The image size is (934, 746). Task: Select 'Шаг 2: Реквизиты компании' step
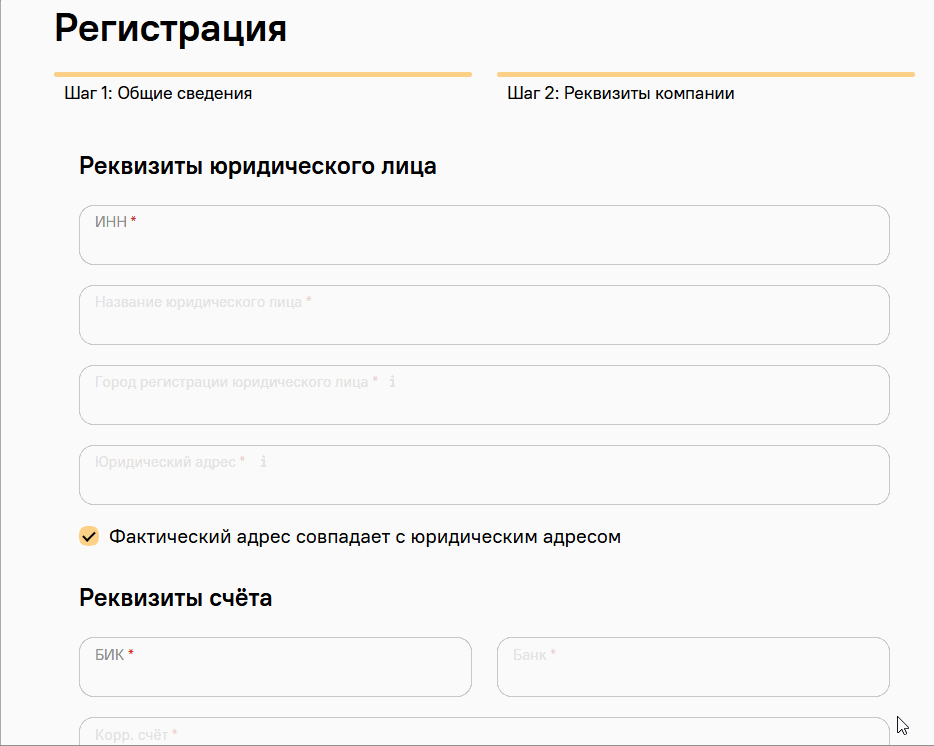[620, 94]
